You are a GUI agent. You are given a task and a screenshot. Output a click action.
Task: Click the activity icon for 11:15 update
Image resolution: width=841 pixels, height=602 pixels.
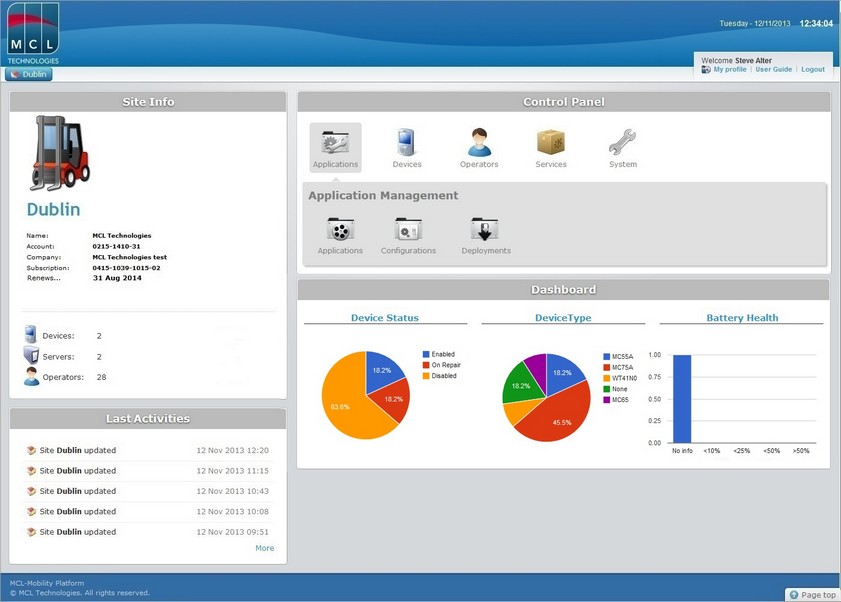click(31, 471)
